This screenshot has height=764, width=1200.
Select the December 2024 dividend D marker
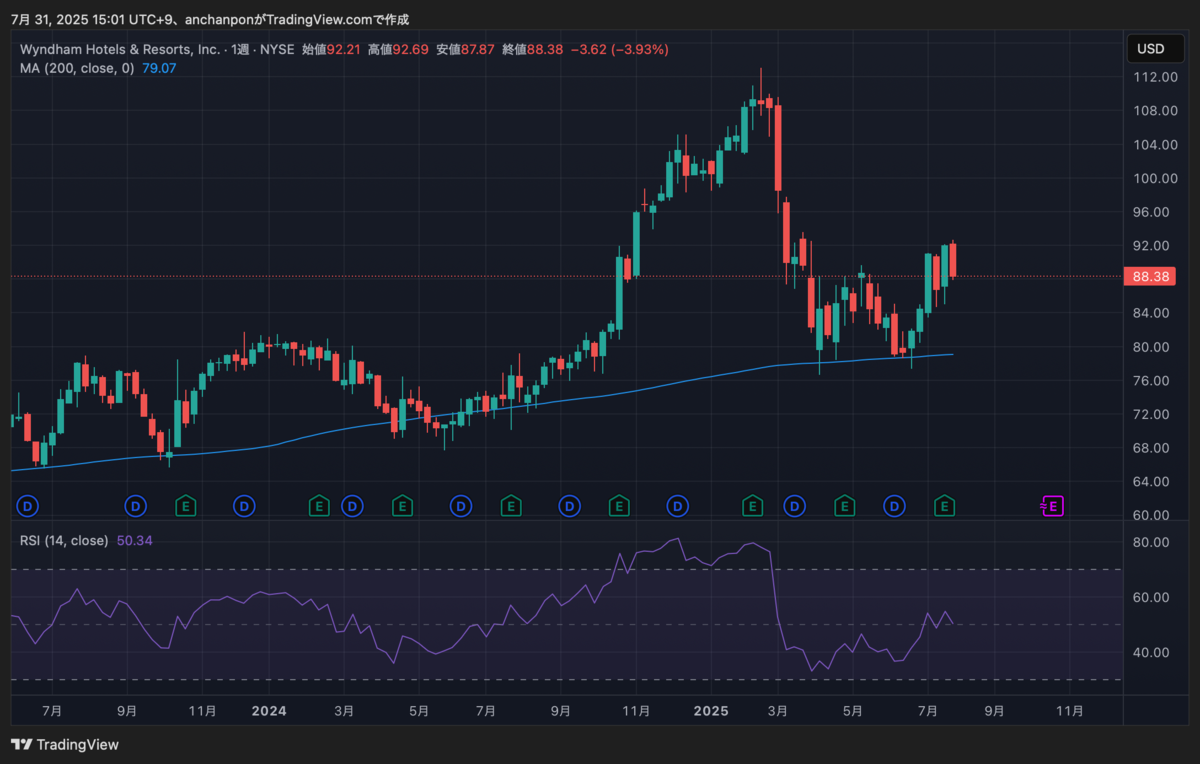(x=678, y=506)
